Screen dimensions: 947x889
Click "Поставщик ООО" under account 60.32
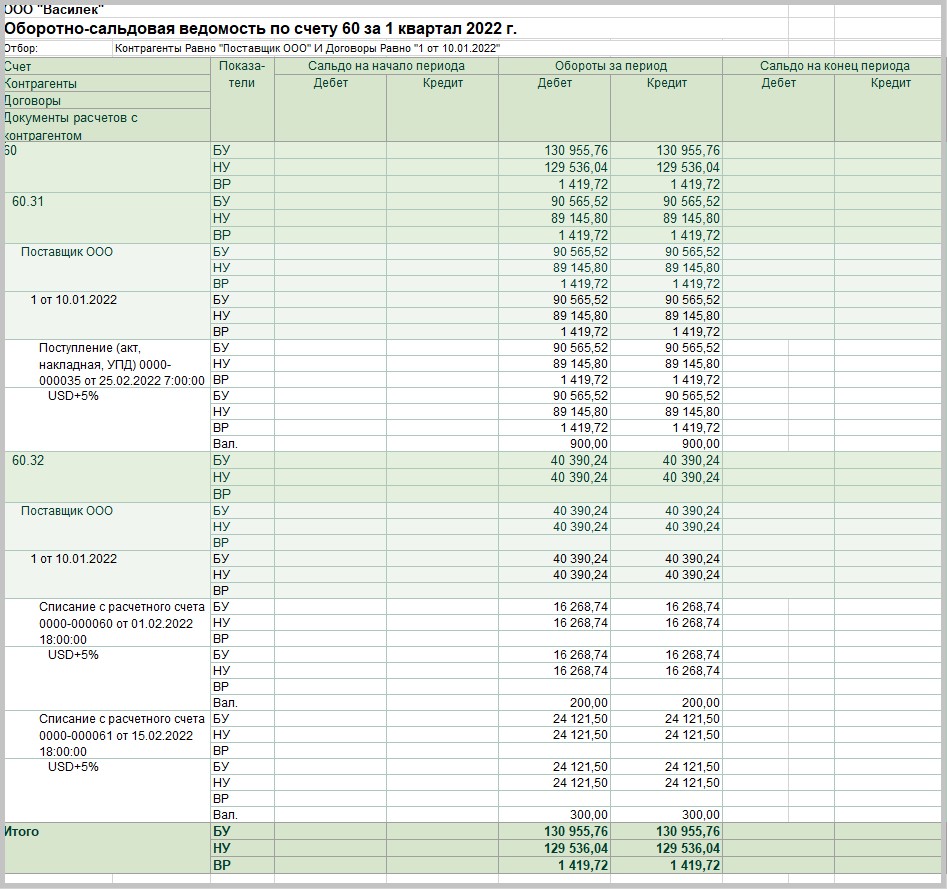(x=67, y=511)
